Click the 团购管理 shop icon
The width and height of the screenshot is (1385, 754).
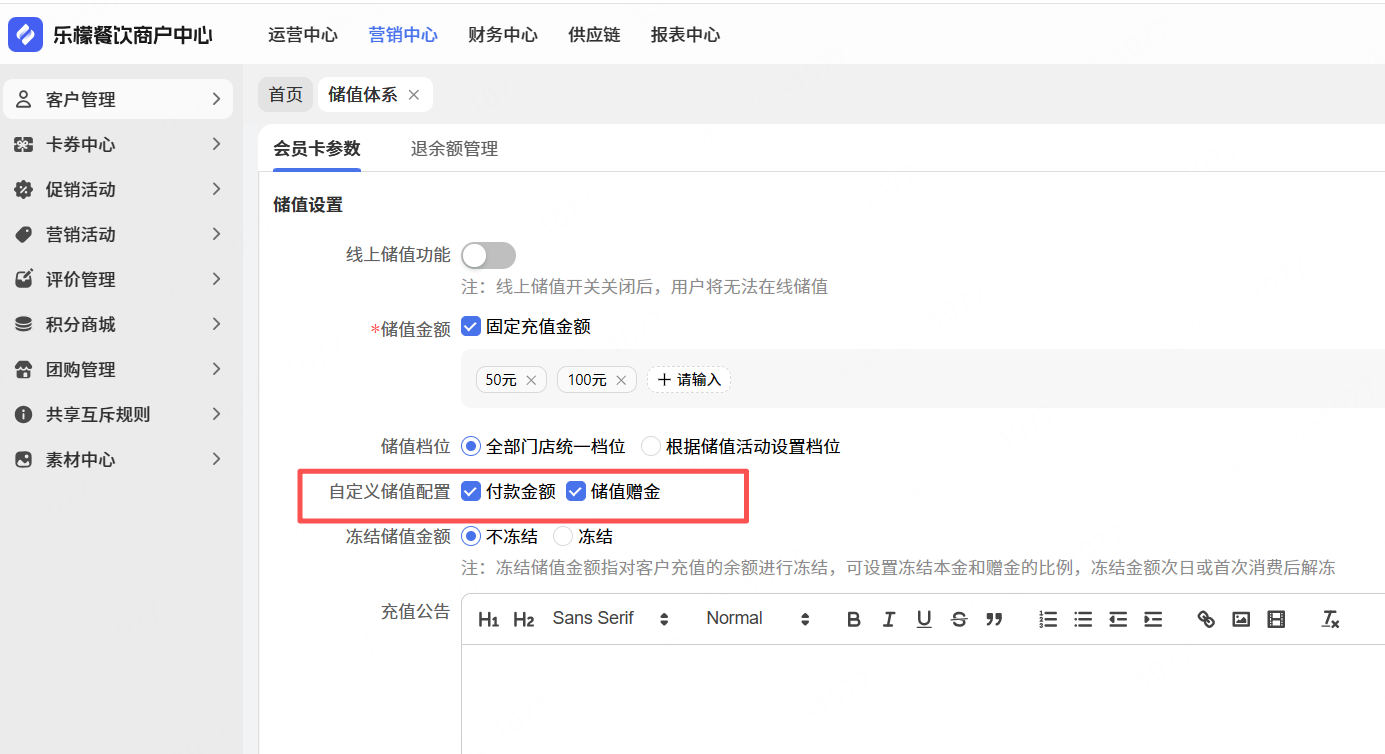[23, 369]
